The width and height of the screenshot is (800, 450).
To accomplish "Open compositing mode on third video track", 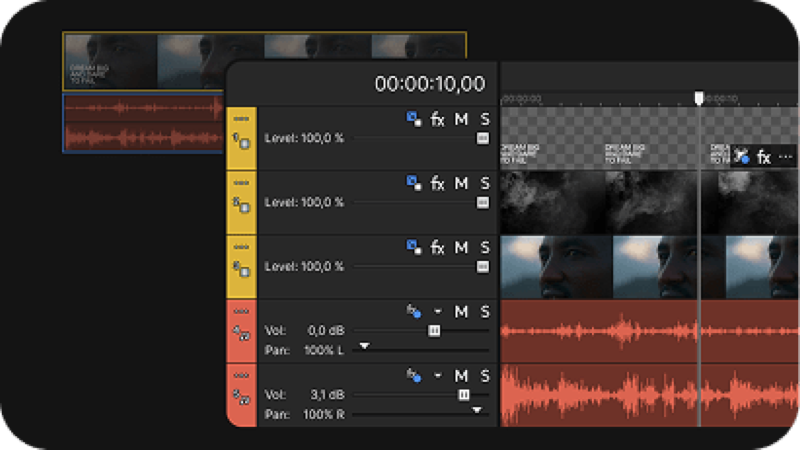I will [x=414, y=247].
